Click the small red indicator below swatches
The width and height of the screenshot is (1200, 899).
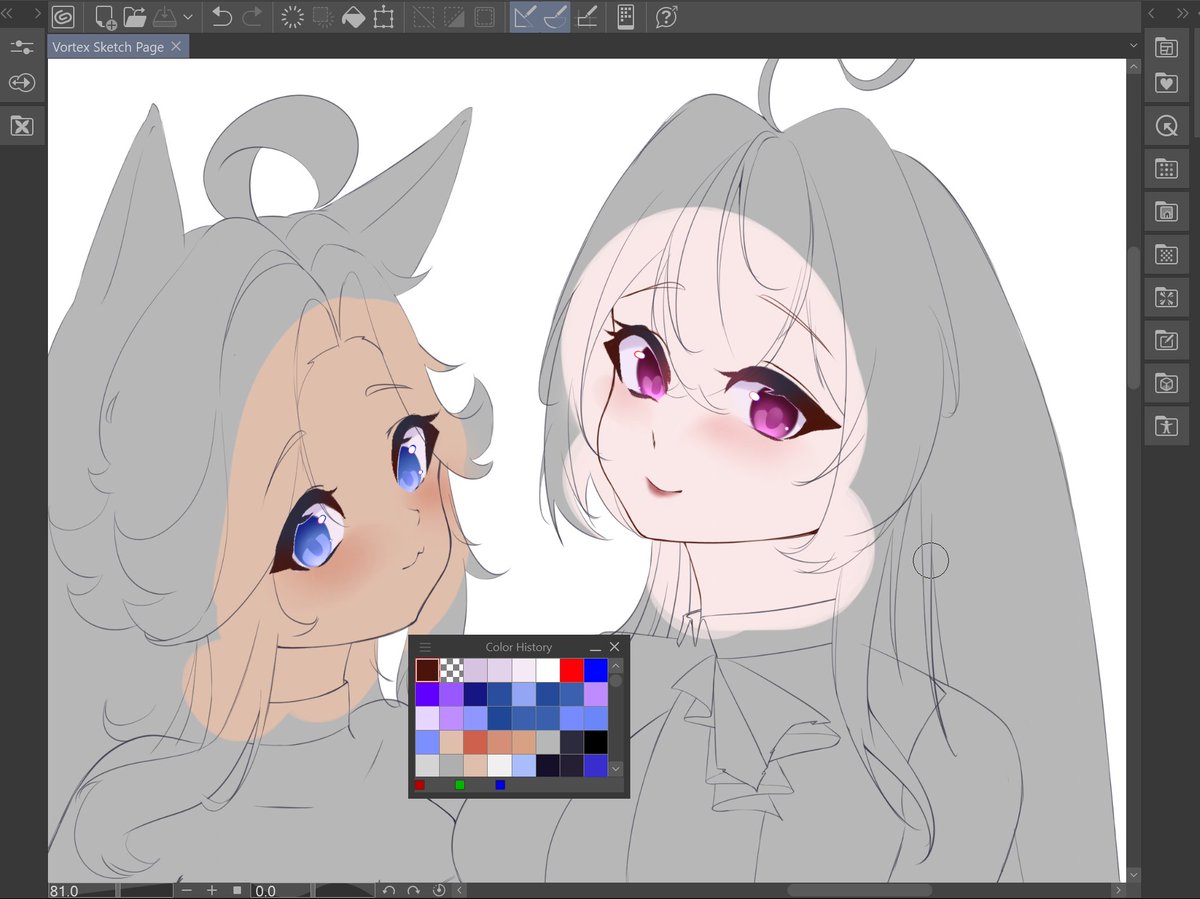420,786
